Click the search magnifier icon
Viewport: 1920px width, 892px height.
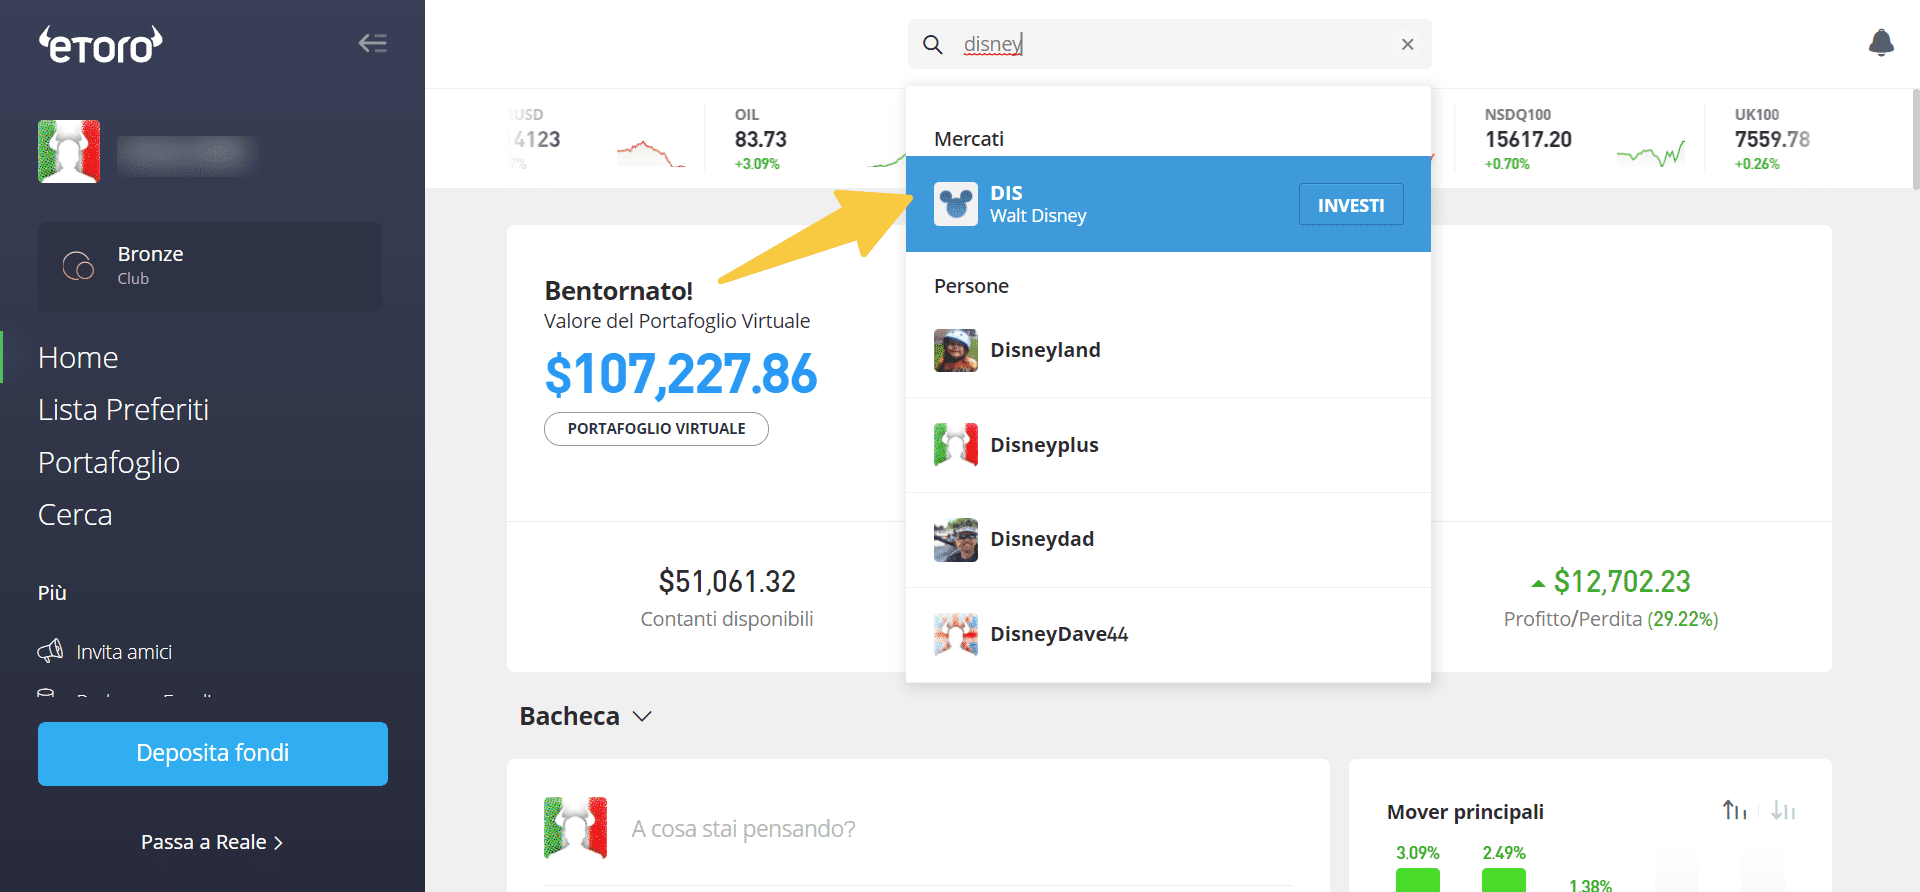[932, 44]
